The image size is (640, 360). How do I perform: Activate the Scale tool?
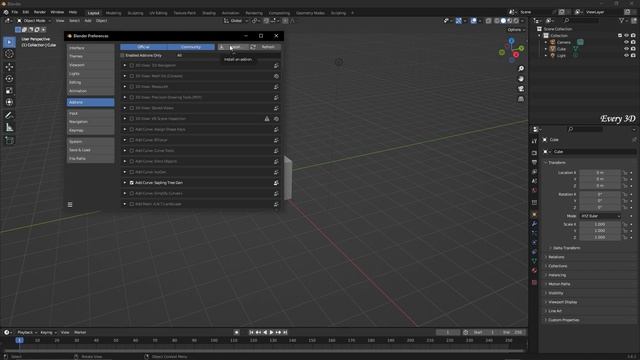pos(9,90)
